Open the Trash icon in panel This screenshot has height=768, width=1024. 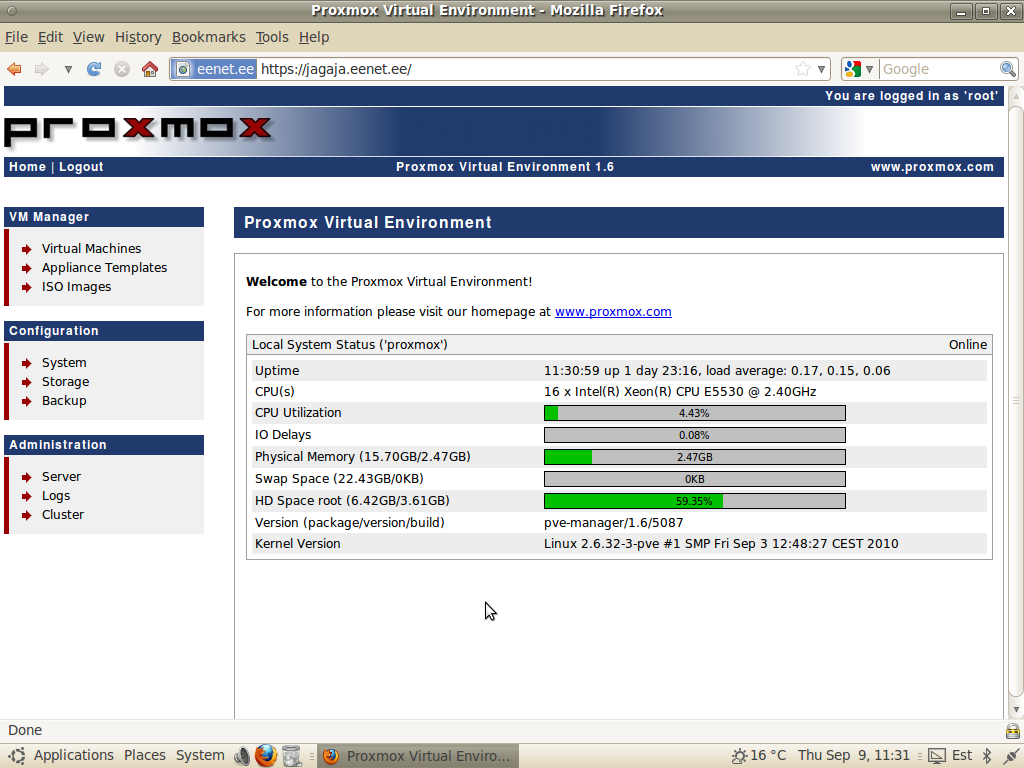click(x=292, y=756)
